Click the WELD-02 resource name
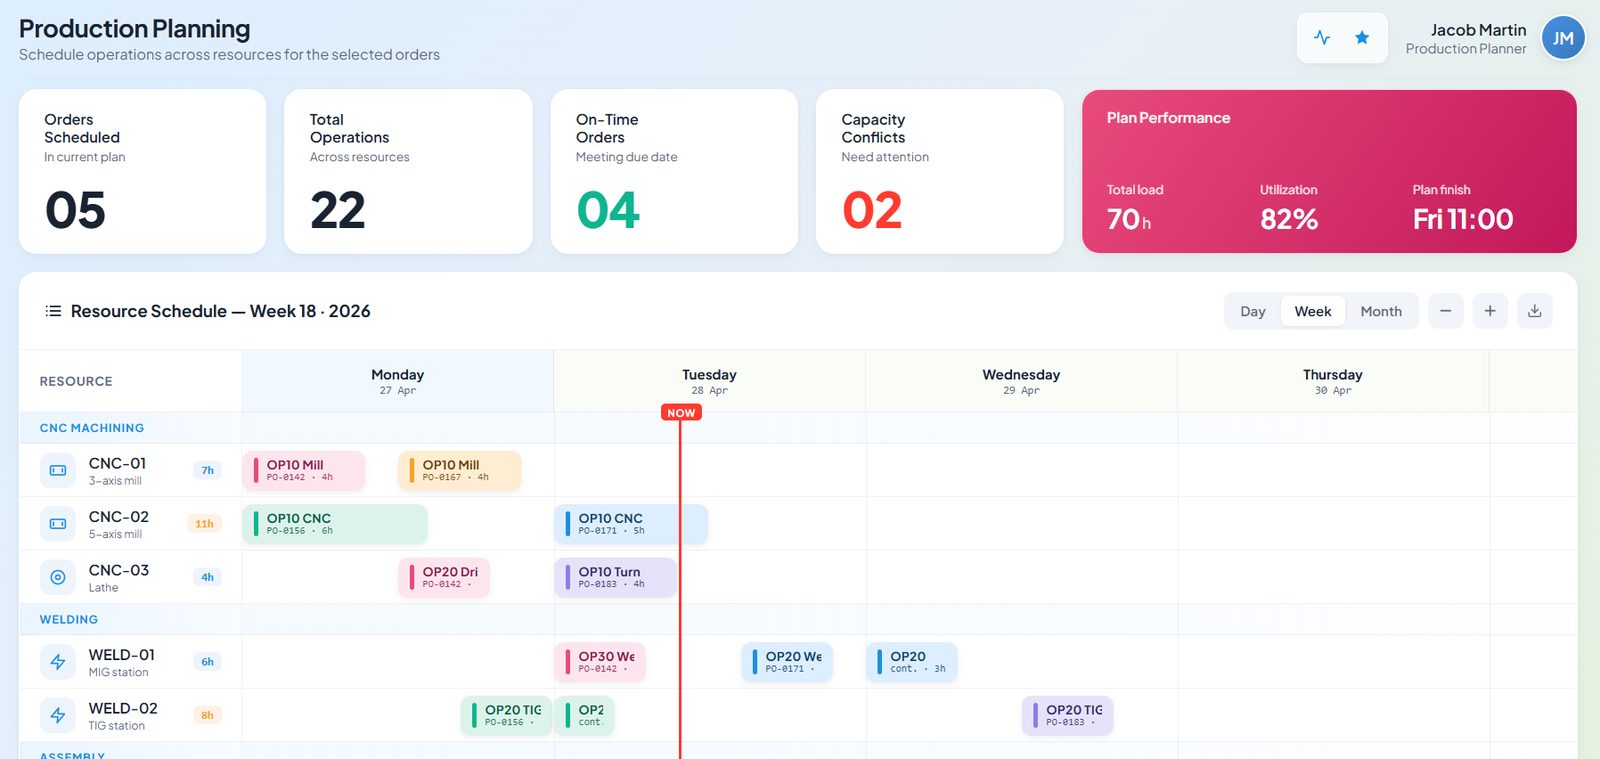The width and height of the screenshot is (1600, 759). [x=123, y=708]
